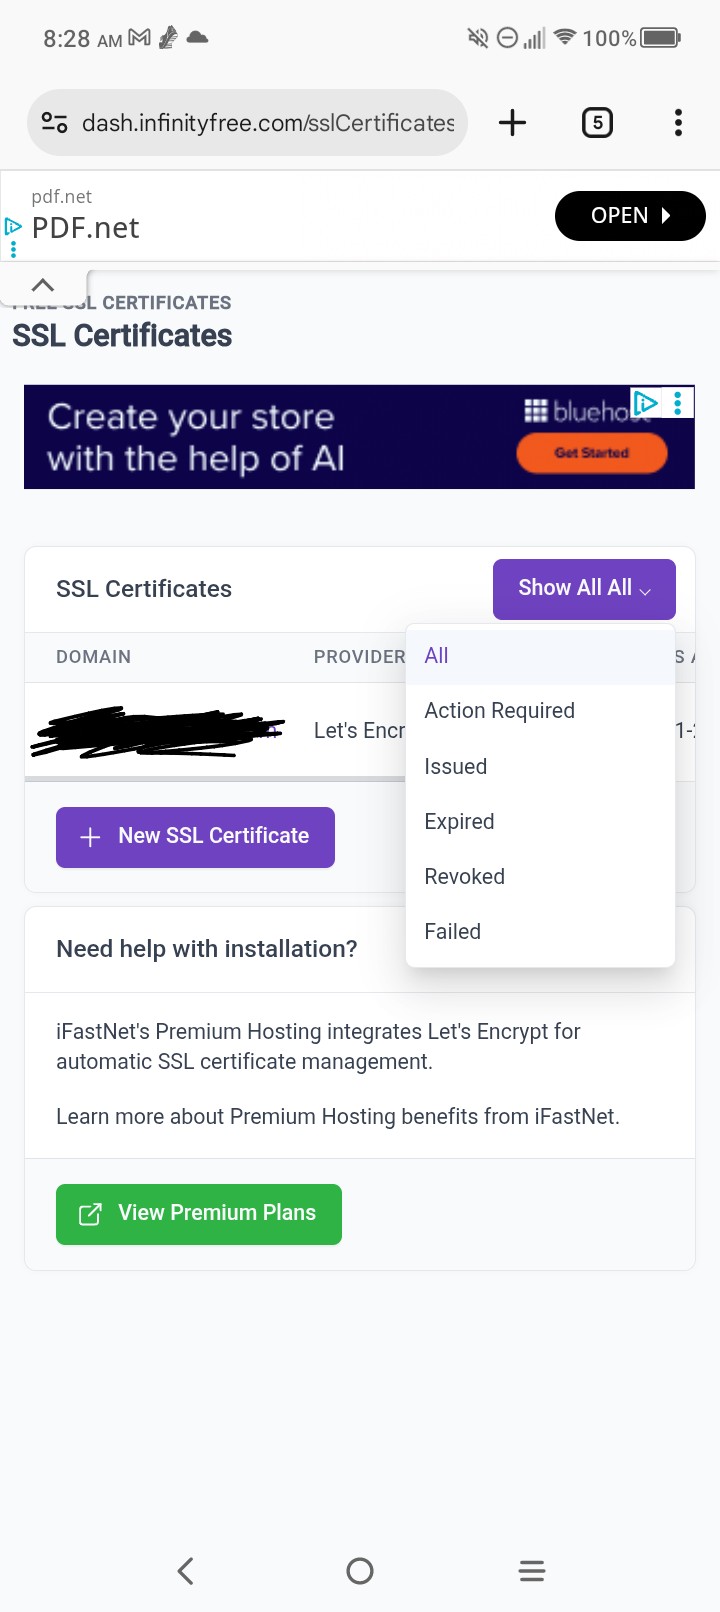
Task: Open bluehost ad options three-dot icon
Action: click(x=678, y=403)
